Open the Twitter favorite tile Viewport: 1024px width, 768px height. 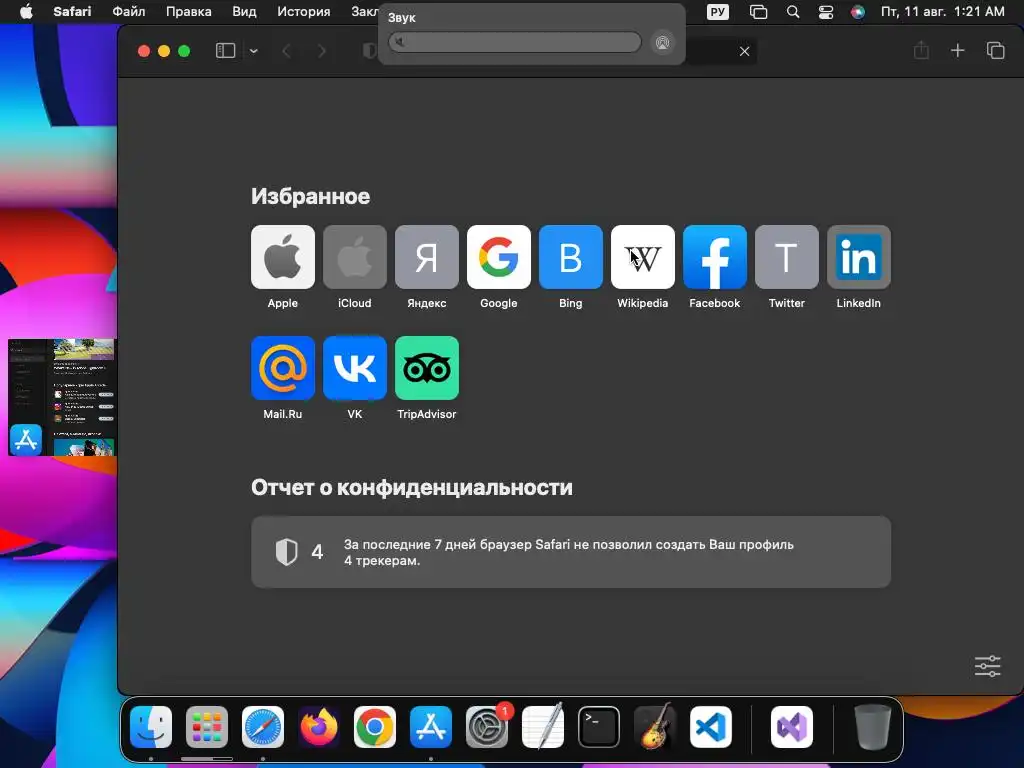click(x=787, y=257)
